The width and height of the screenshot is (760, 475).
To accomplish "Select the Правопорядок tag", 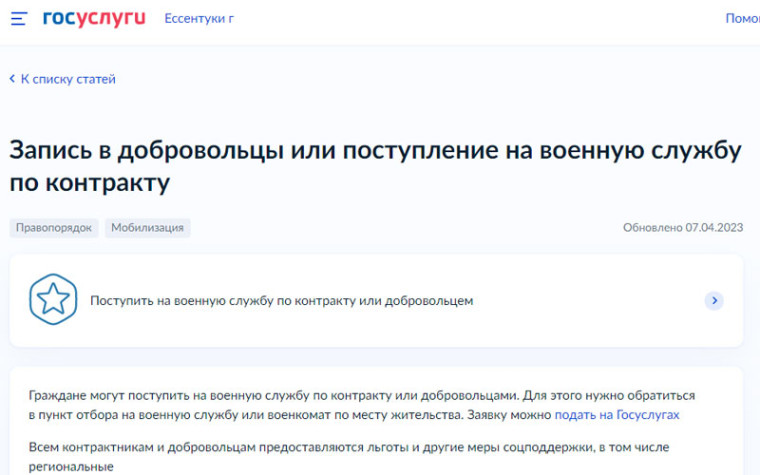I will tap(54, 228).
